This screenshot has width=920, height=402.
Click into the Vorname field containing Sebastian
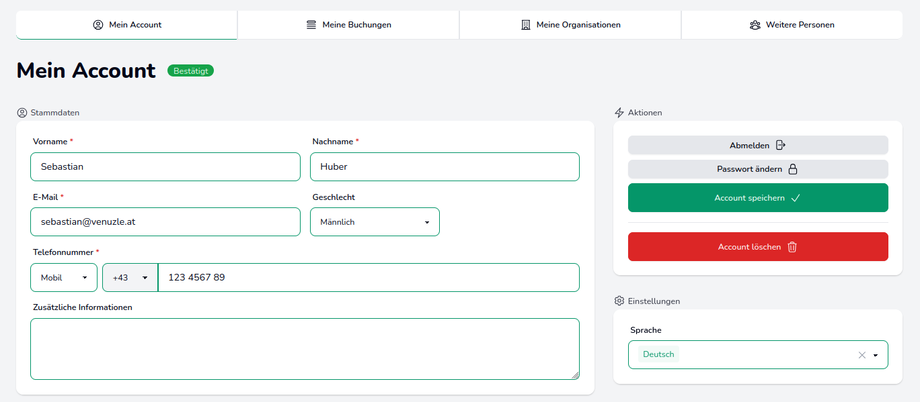point(165,167)
